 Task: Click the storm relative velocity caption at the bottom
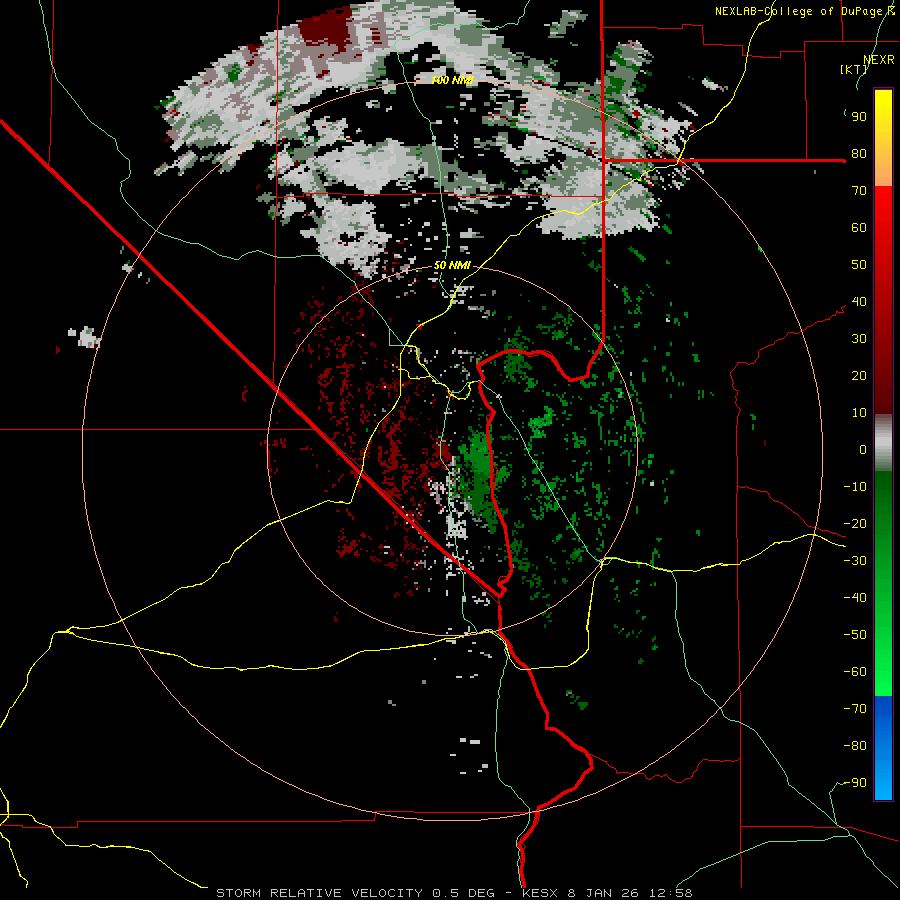tap(454, 893)
